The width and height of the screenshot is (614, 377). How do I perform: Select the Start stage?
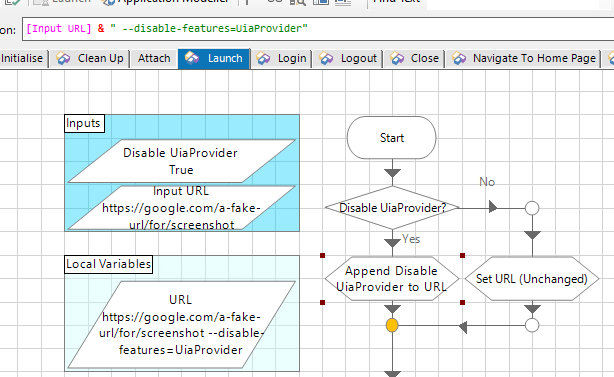(x=392, y=137)
